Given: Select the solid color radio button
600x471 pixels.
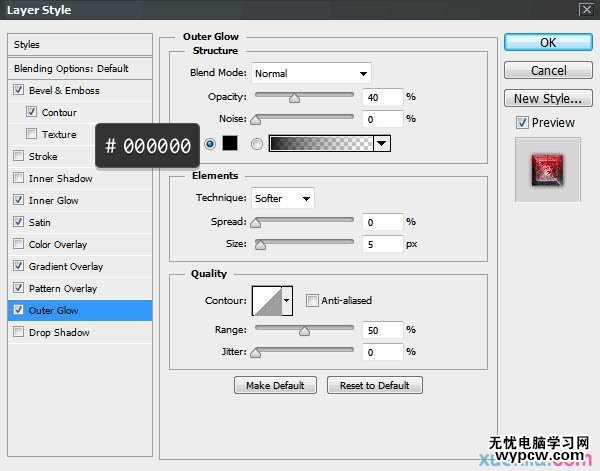Looking at the screenshot, I should [210, 144].
